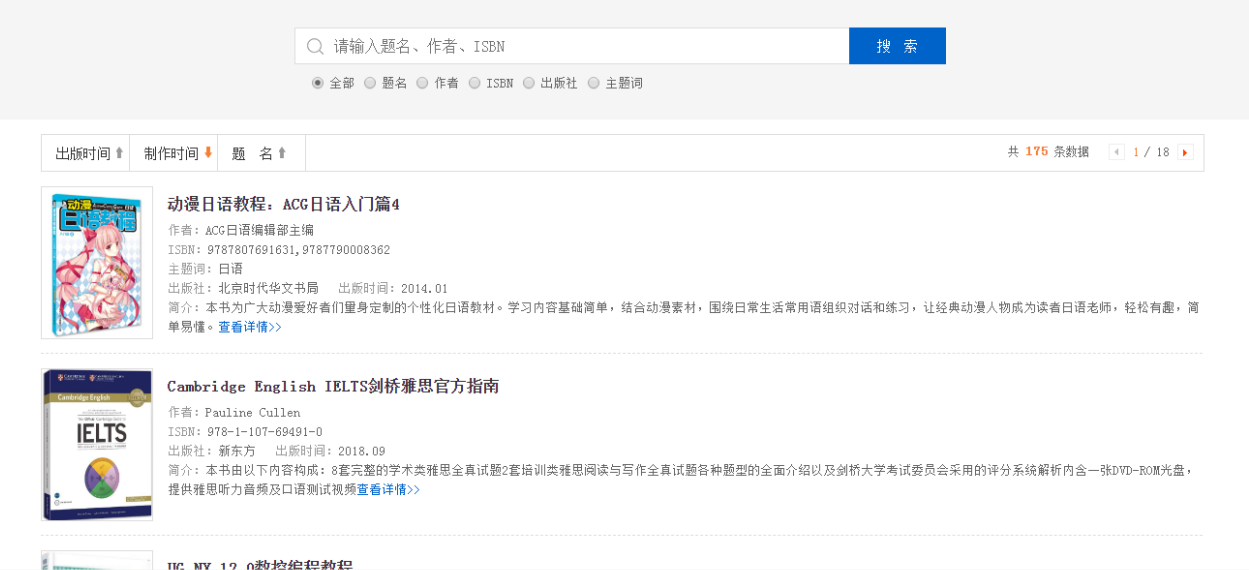Click publication date 2014.01
Image resolution: width=1249 pixels, height=570 pixels.
[427, 288]
